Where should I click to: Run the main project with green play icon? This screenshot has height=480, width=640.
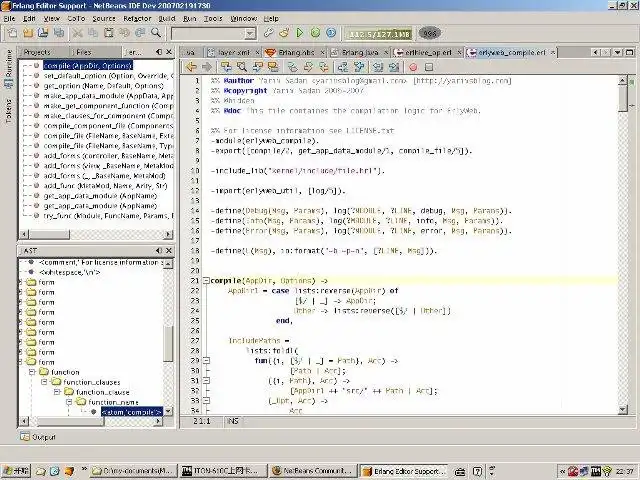[300, 33]
